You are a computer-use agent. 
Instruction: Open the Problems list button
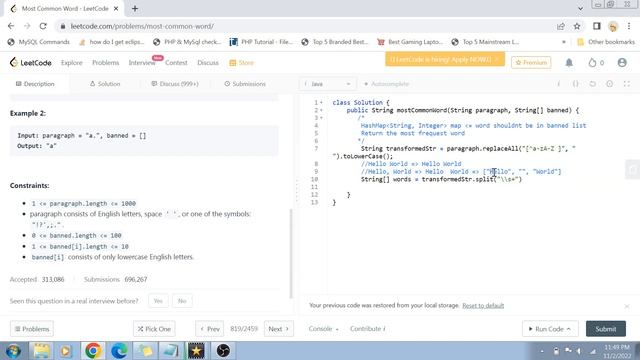coord(32,329)
